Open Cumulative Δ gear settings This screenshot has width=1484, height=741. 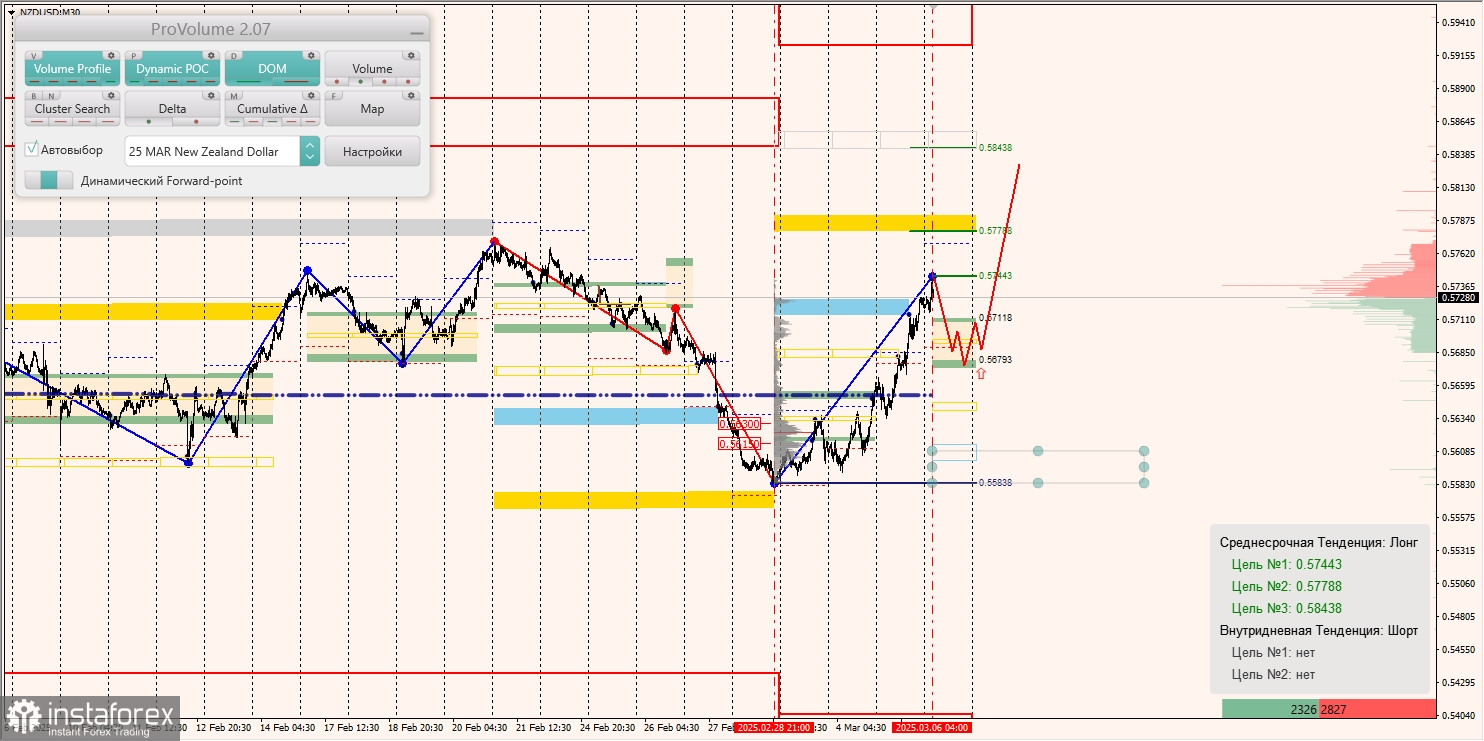tap(311, 95)
